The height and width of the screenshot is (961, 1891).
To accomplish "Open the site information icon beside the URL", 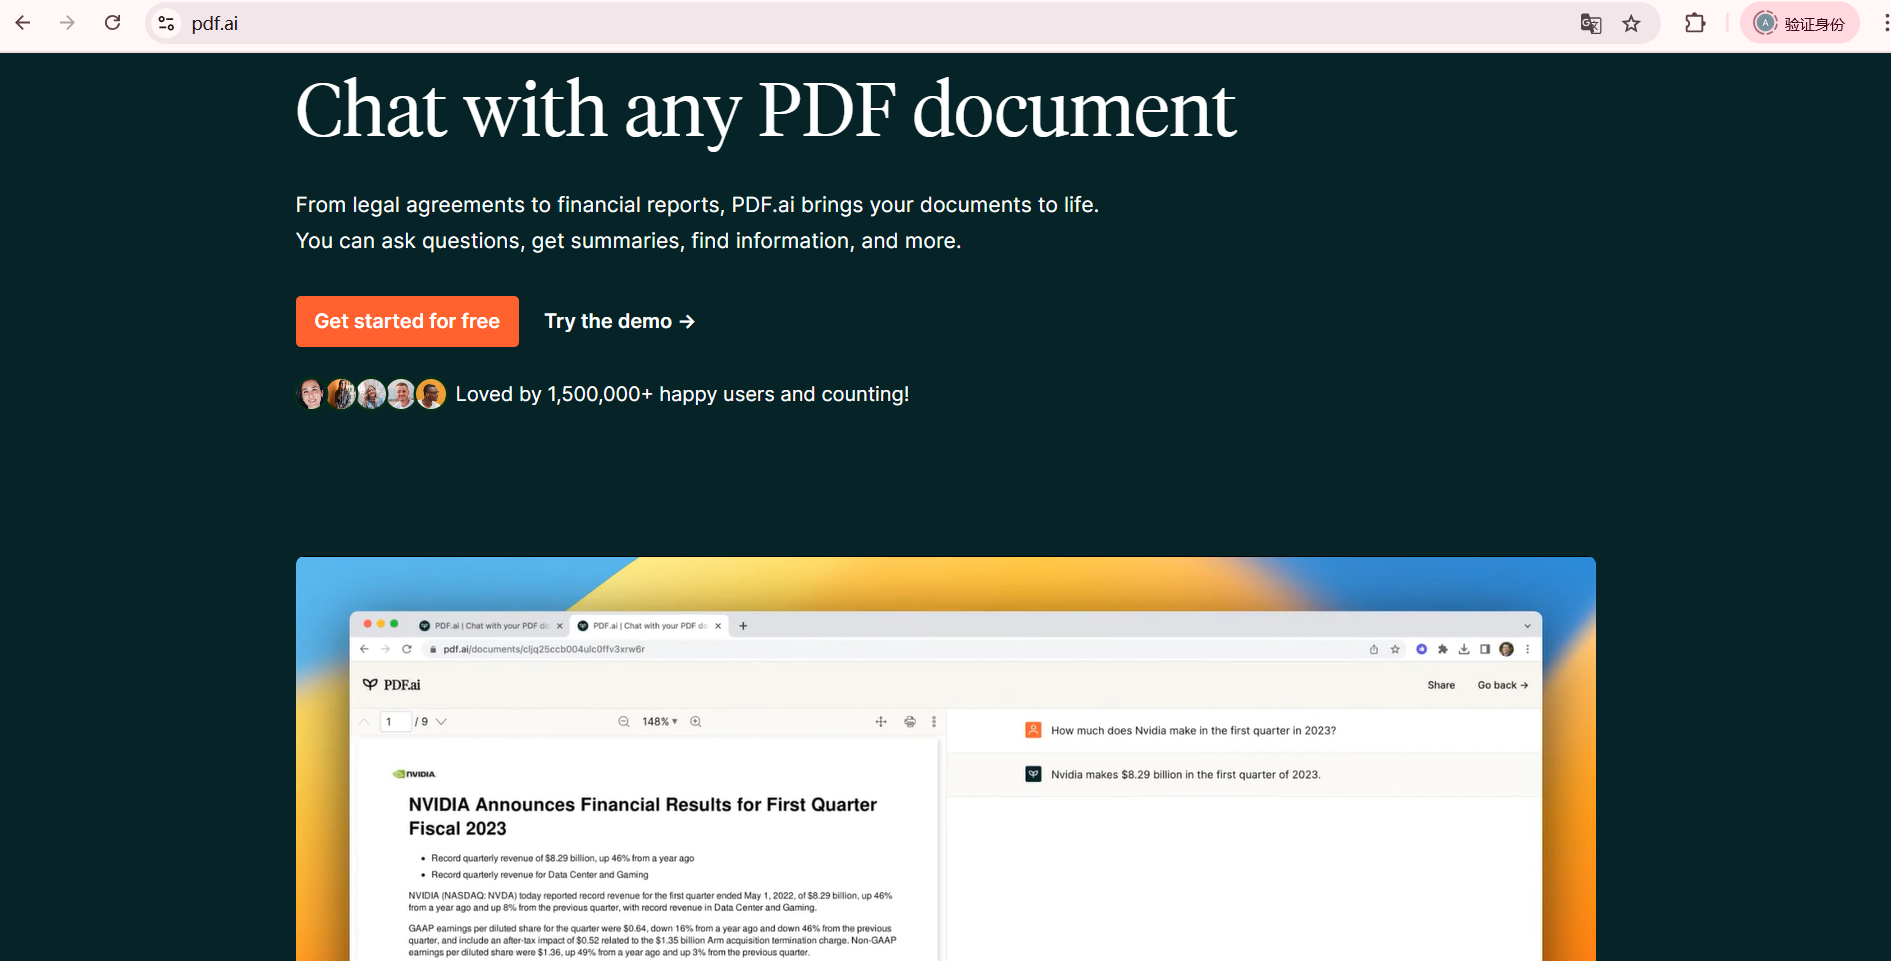I will (x=167, y=23).
